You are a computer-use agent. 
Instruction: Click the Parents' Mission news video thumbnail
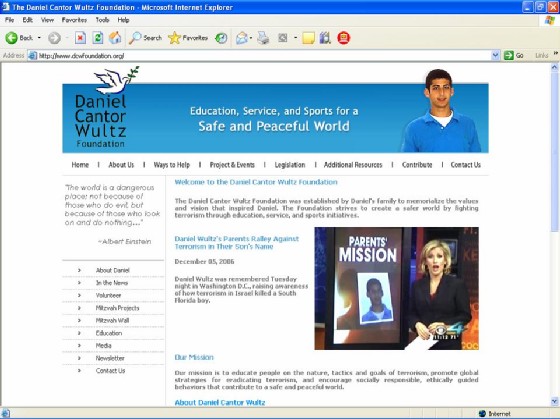[x=396, y=288]
